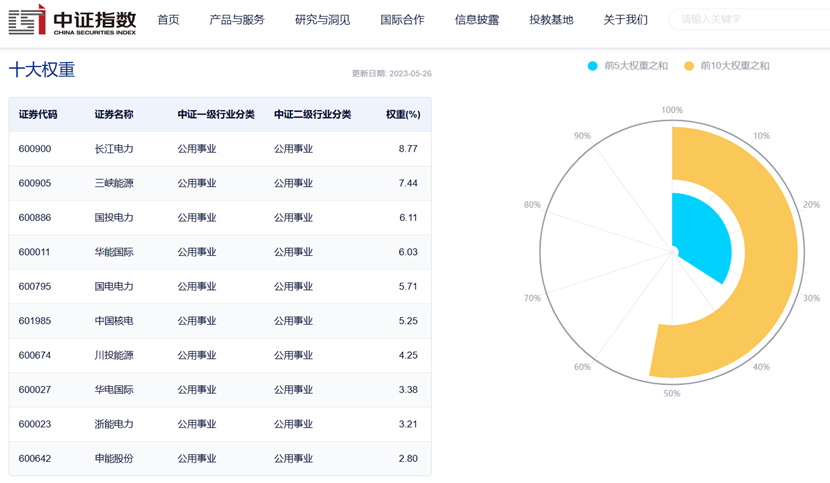Select the 中国核电 name cell
The width and height of the screenshot is (830, 483).
(114, 321)
